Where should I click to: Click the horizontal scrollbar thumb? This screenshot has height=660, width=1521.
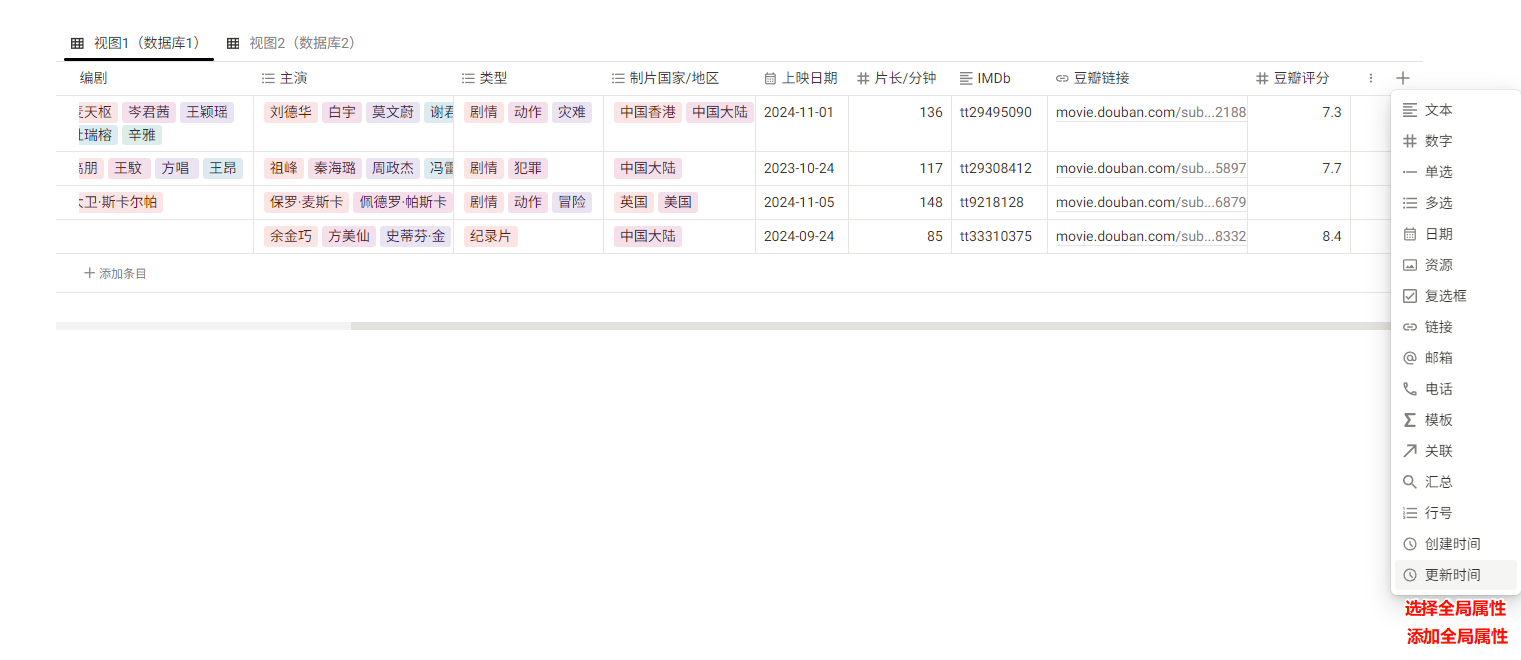click(870, 326)
